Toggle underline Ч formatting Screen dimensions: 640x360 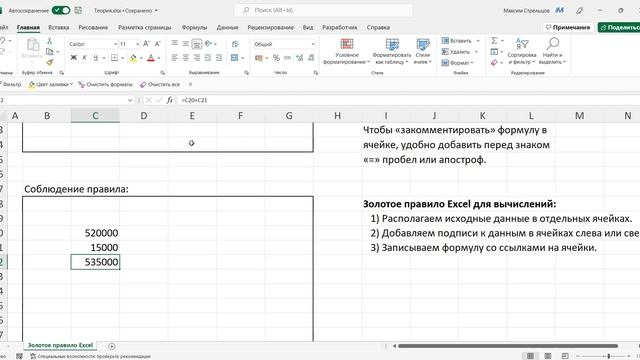click(96, 58)
